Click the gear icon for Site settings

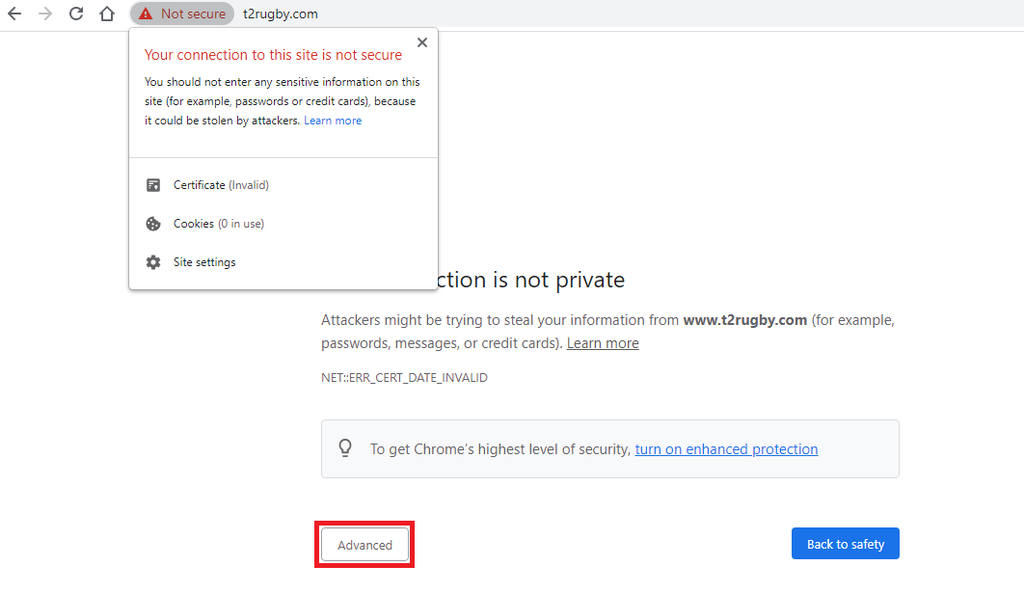click(x=153, y=263)
